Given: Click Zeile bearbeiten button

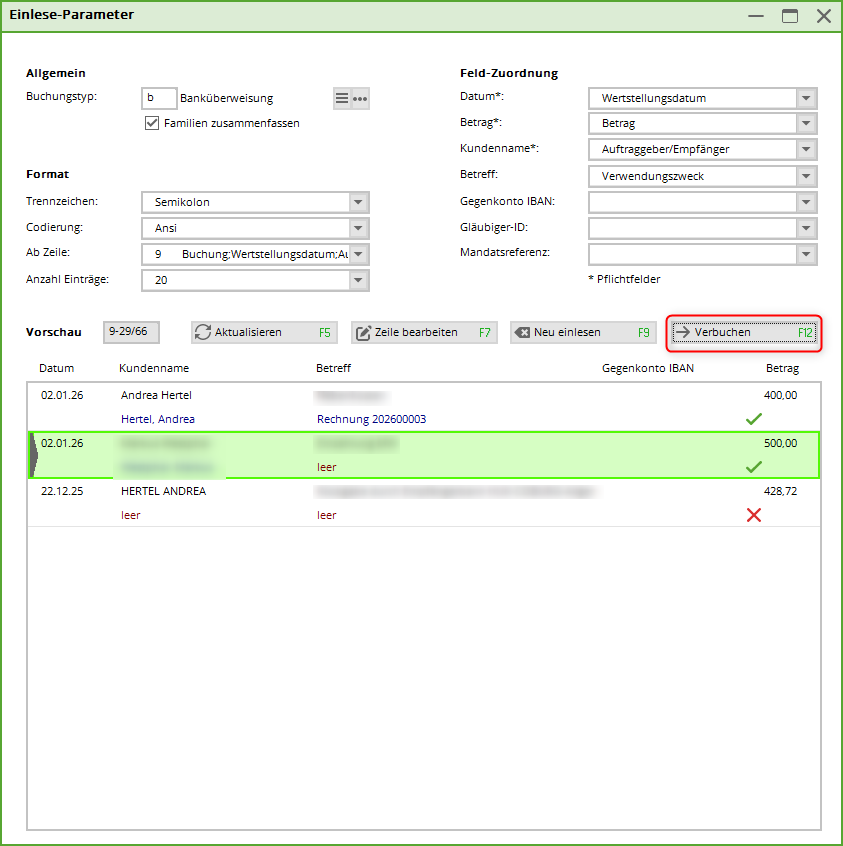Looking at the screenshot, I should coord(424,332).
